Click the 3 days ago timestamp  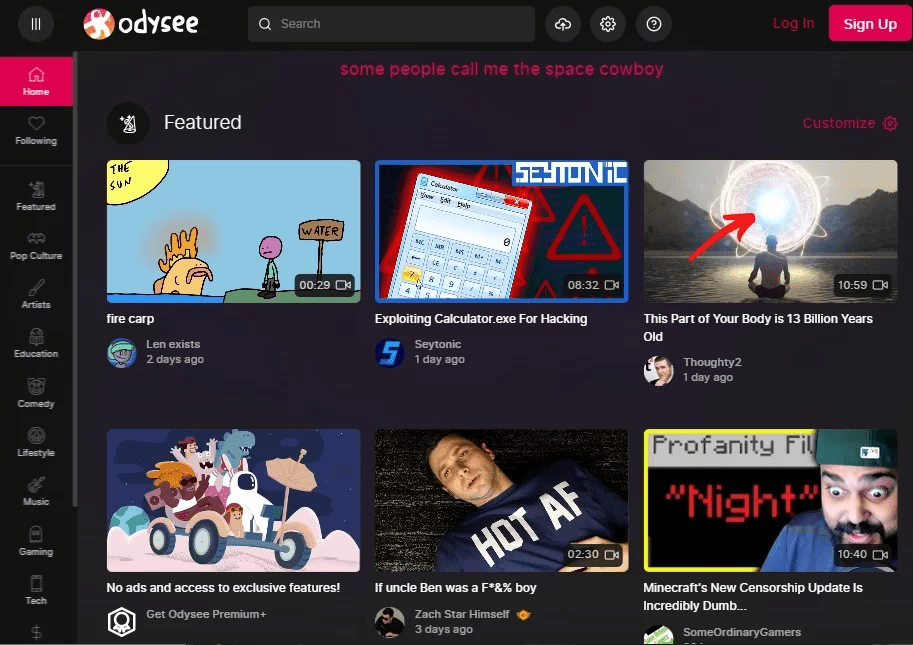[x=444, y=629]
